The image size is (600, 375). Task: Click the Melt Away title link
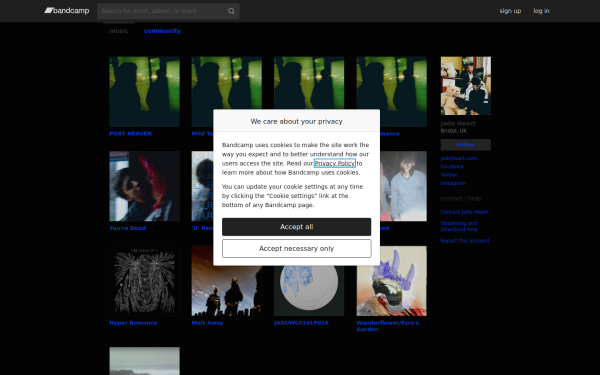click(207, 323)
